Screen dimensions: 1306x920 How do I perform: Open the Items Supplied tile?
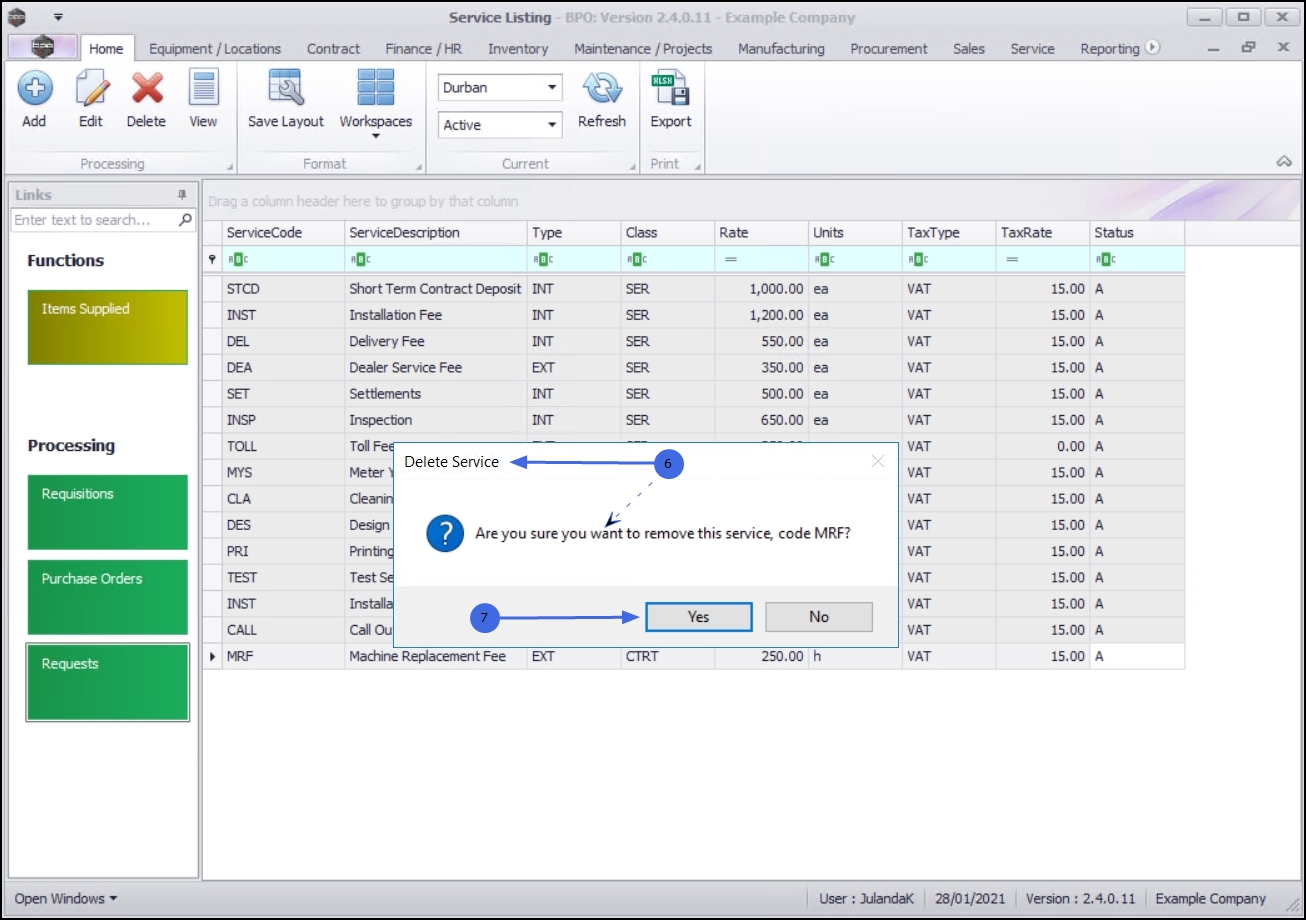[x=108, y=327]
